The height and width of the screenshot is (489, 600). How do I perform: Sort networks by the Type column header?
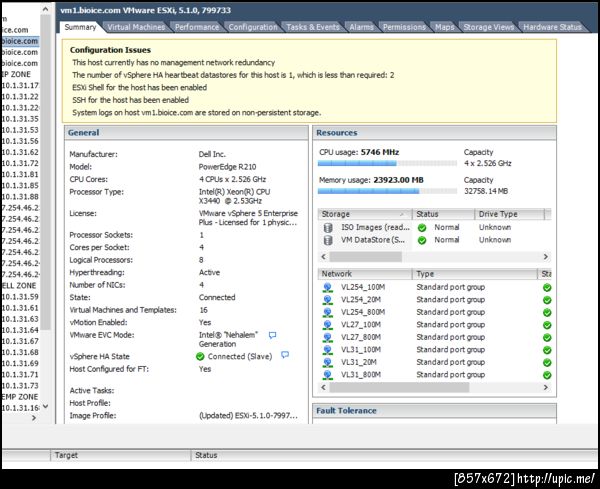pos(475,274)
